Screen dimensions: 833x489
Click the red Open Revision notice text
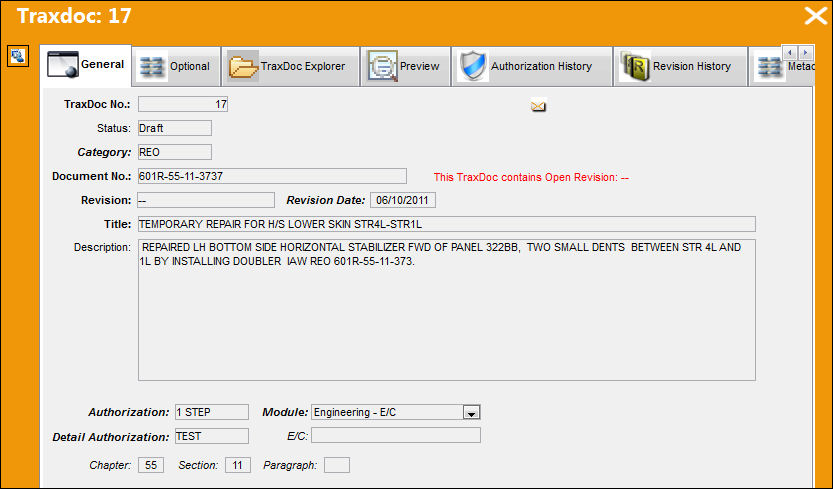531,178
